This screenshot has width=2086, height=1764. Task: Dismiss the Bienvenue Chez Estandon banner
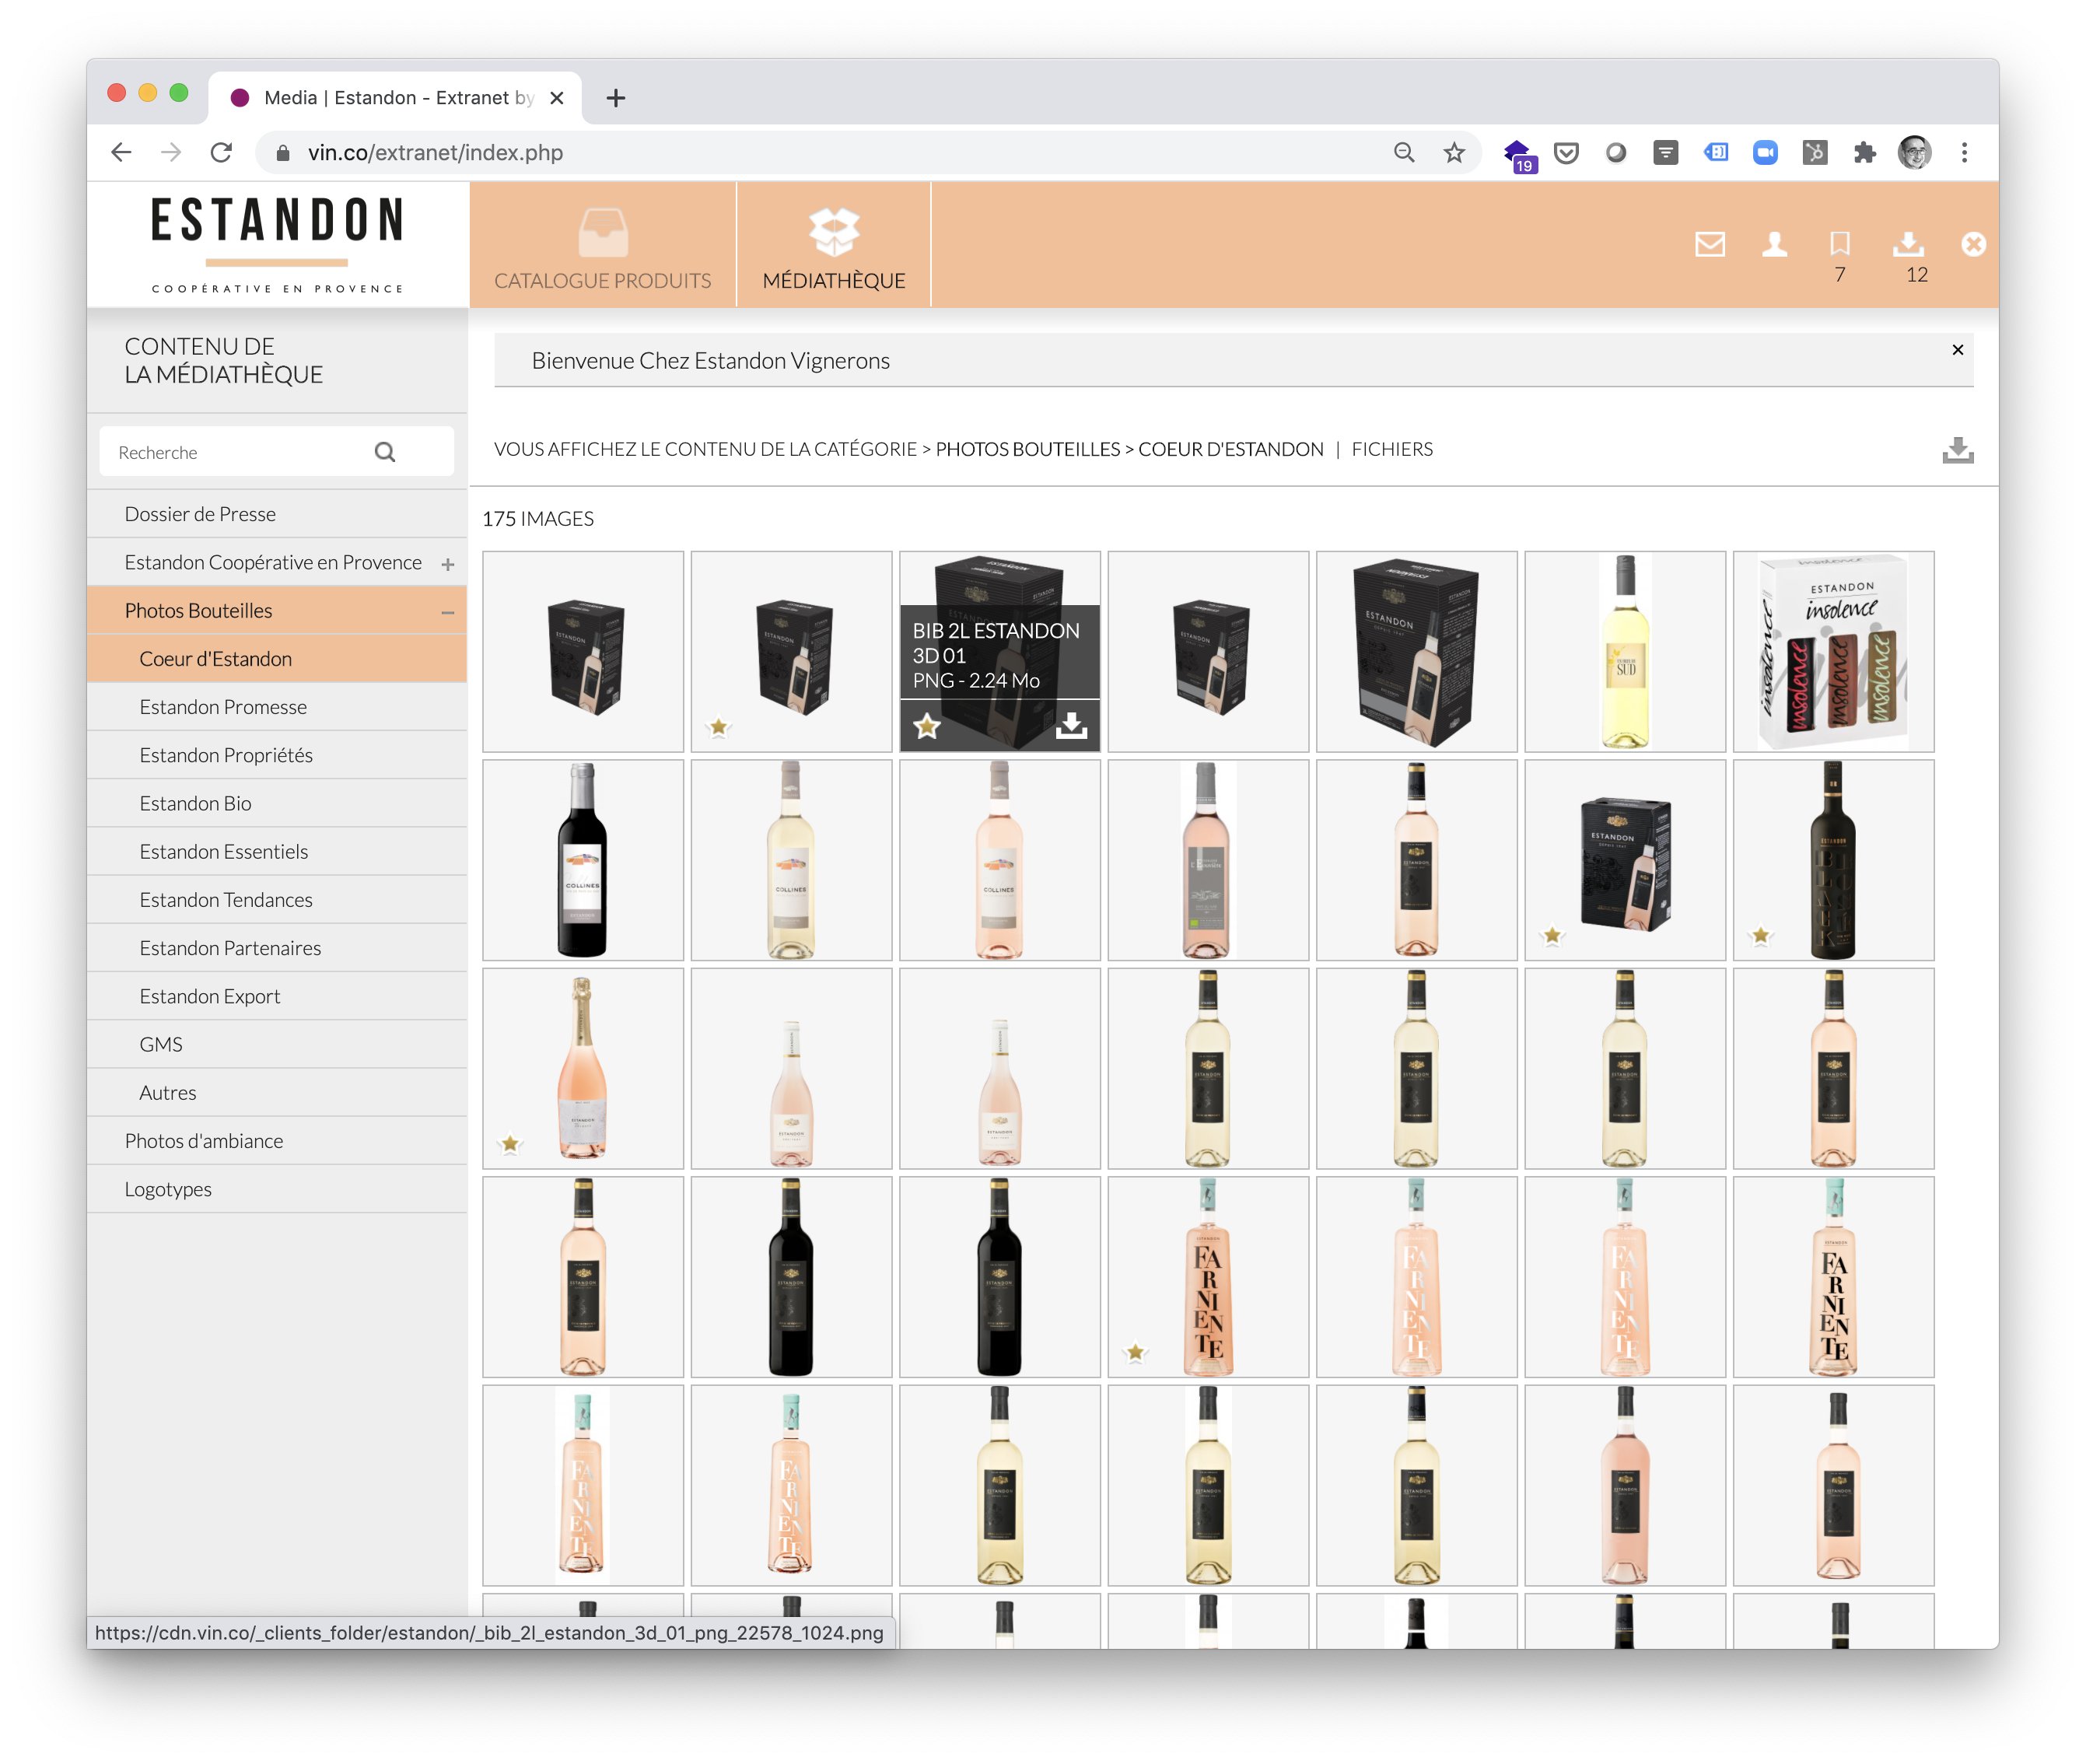(1958, 349)
